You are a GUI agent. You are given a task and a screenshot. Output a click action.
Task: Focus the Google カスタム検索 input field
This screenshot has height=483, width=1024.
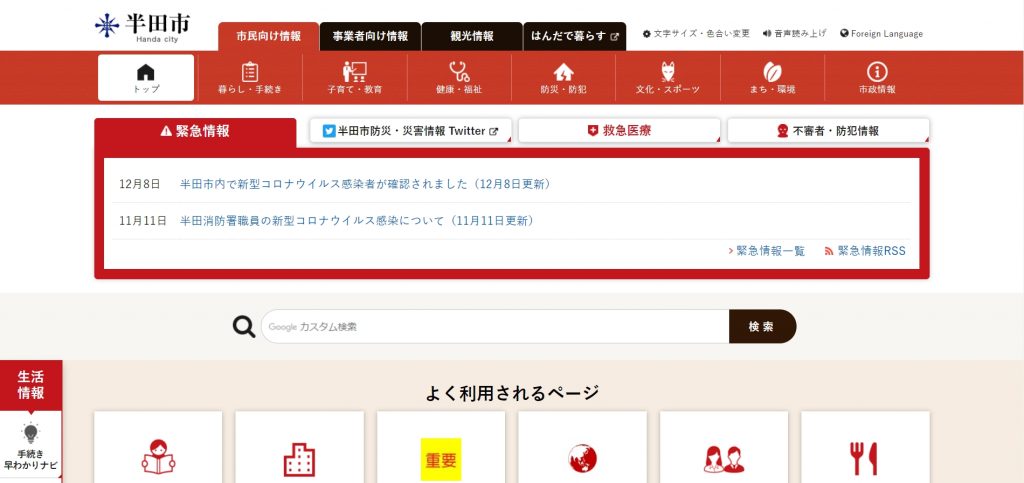tap(495, 326)
